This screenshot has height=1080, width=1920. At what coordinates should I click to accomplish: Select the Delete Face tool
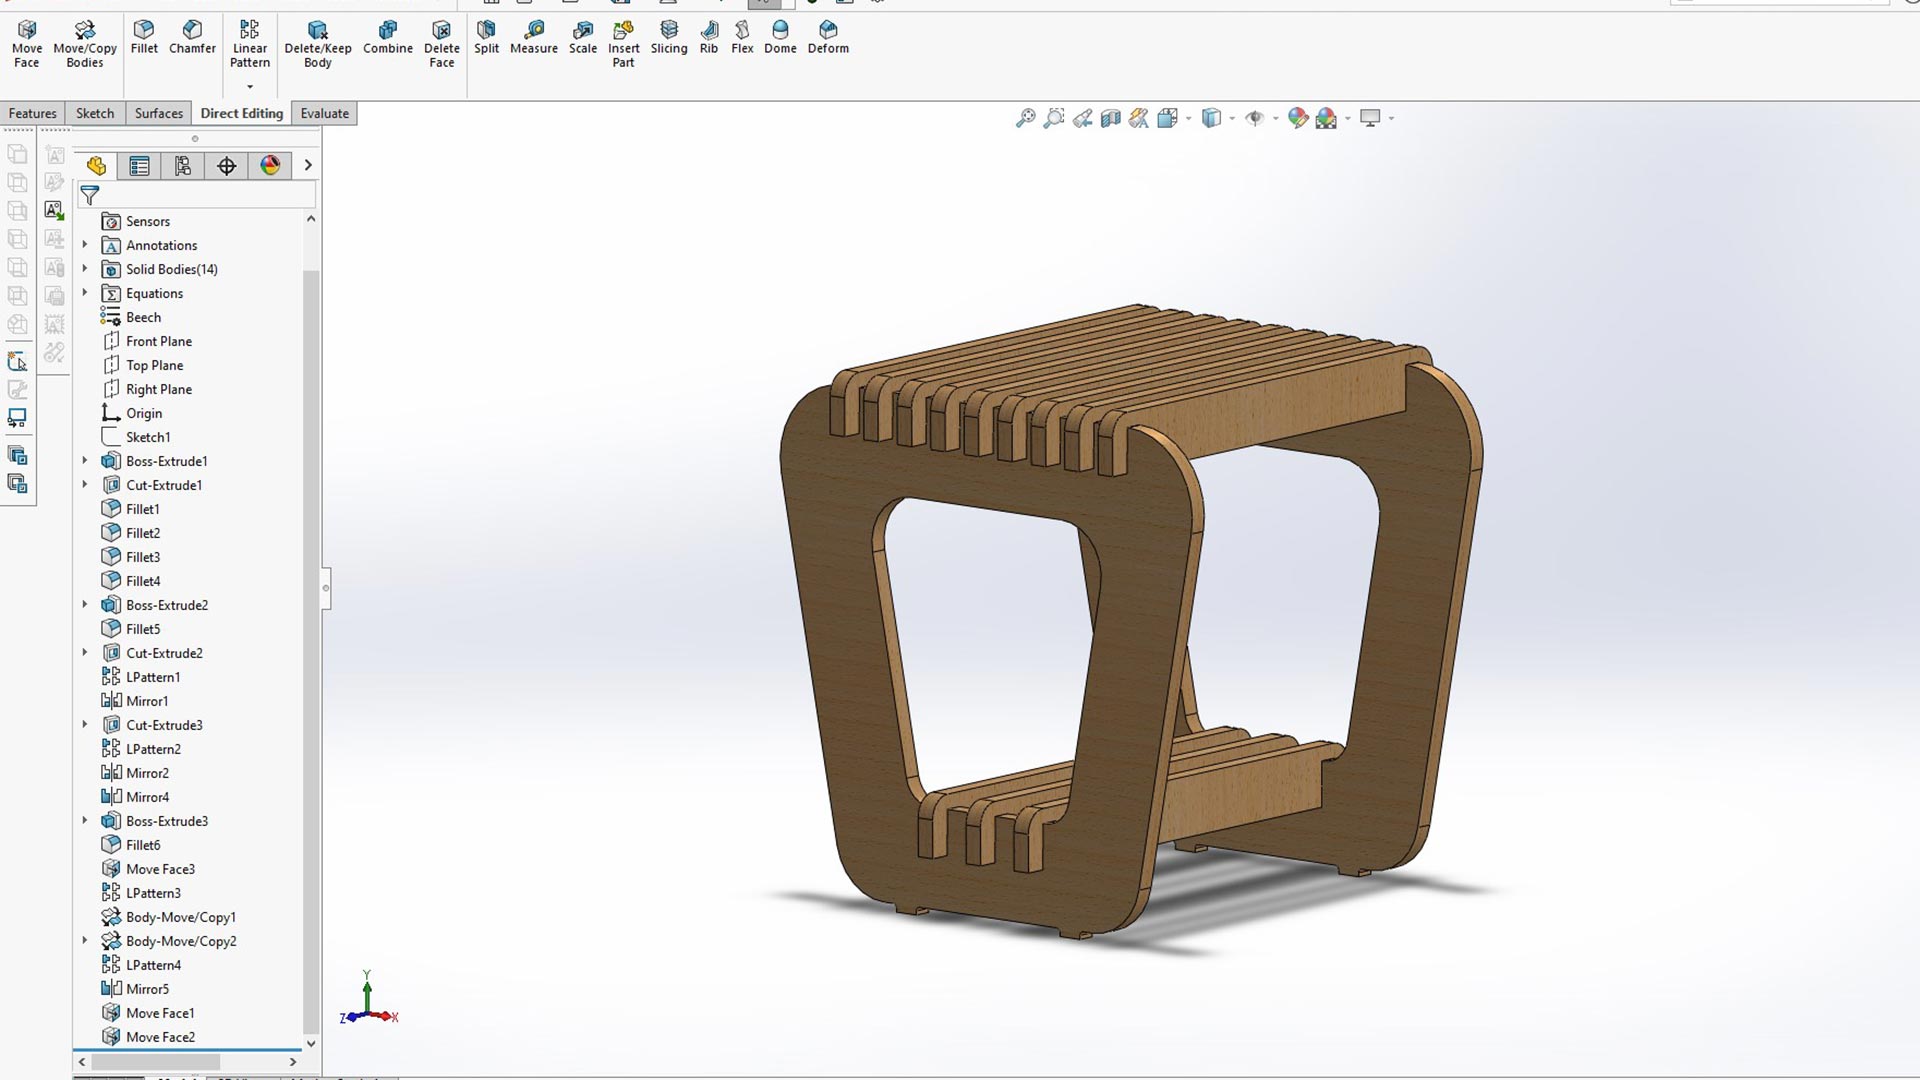[441, 45]
